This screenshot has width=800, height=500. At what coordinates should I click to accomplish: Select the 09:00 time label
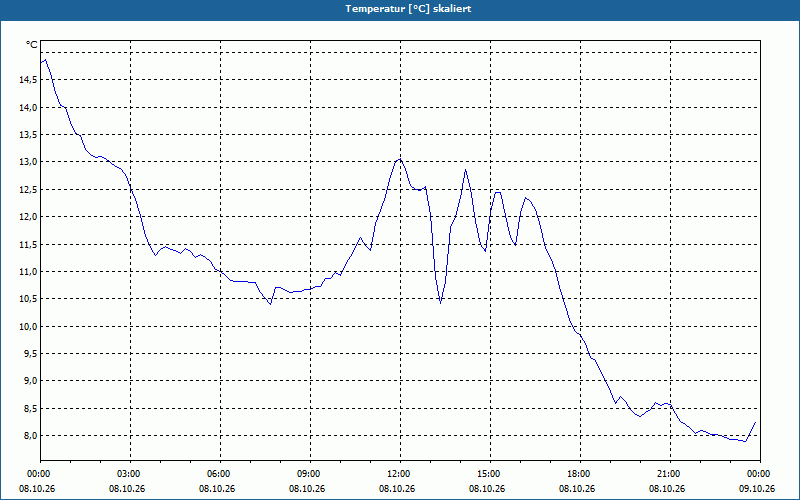[x=310, y=474]
